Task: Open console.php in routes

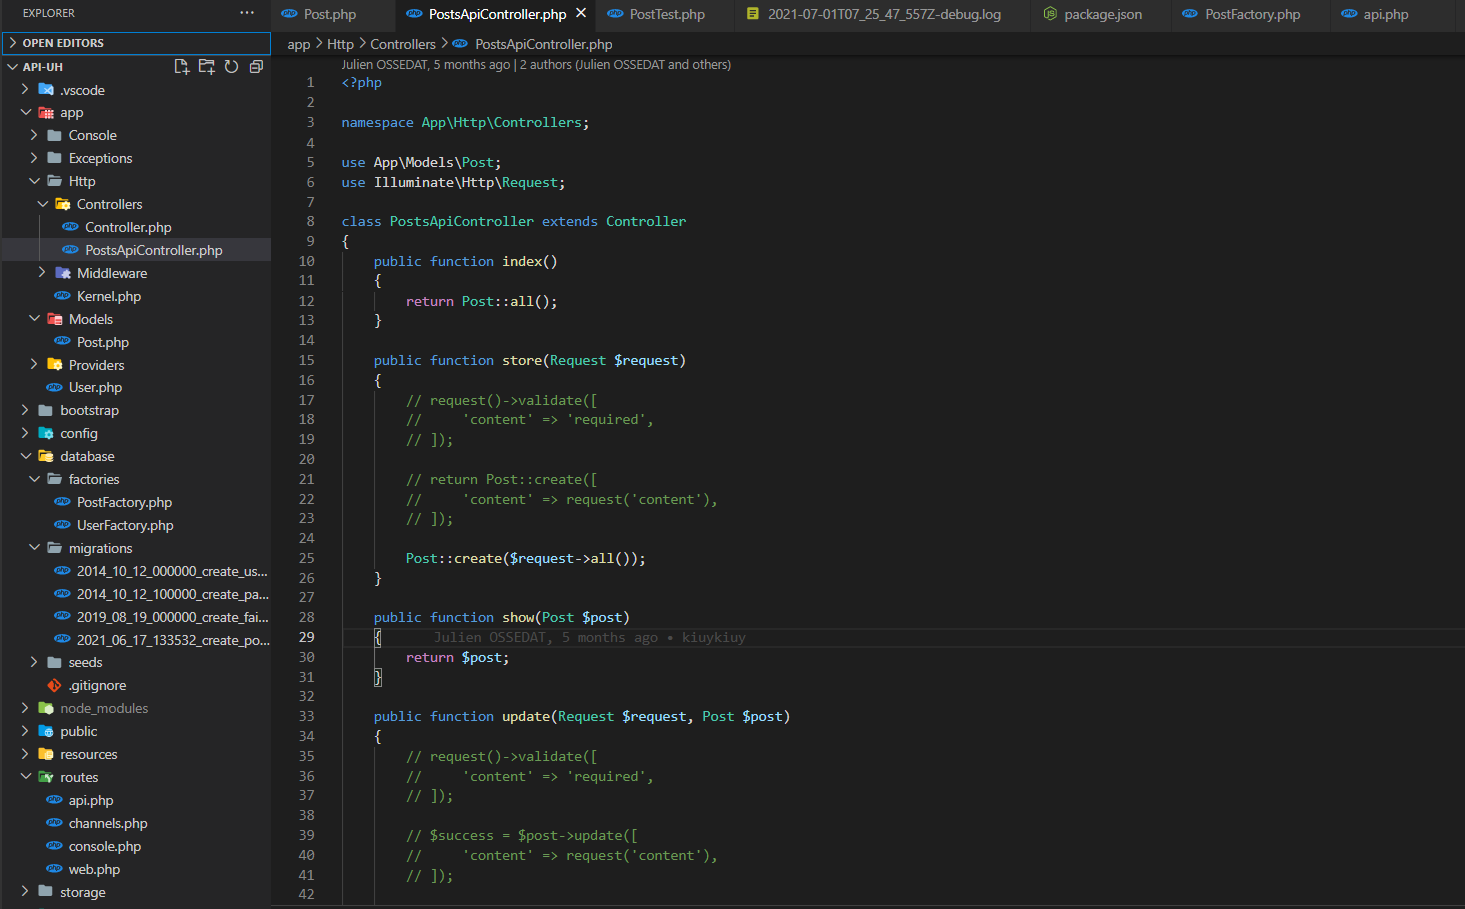Action: point(136,846)
